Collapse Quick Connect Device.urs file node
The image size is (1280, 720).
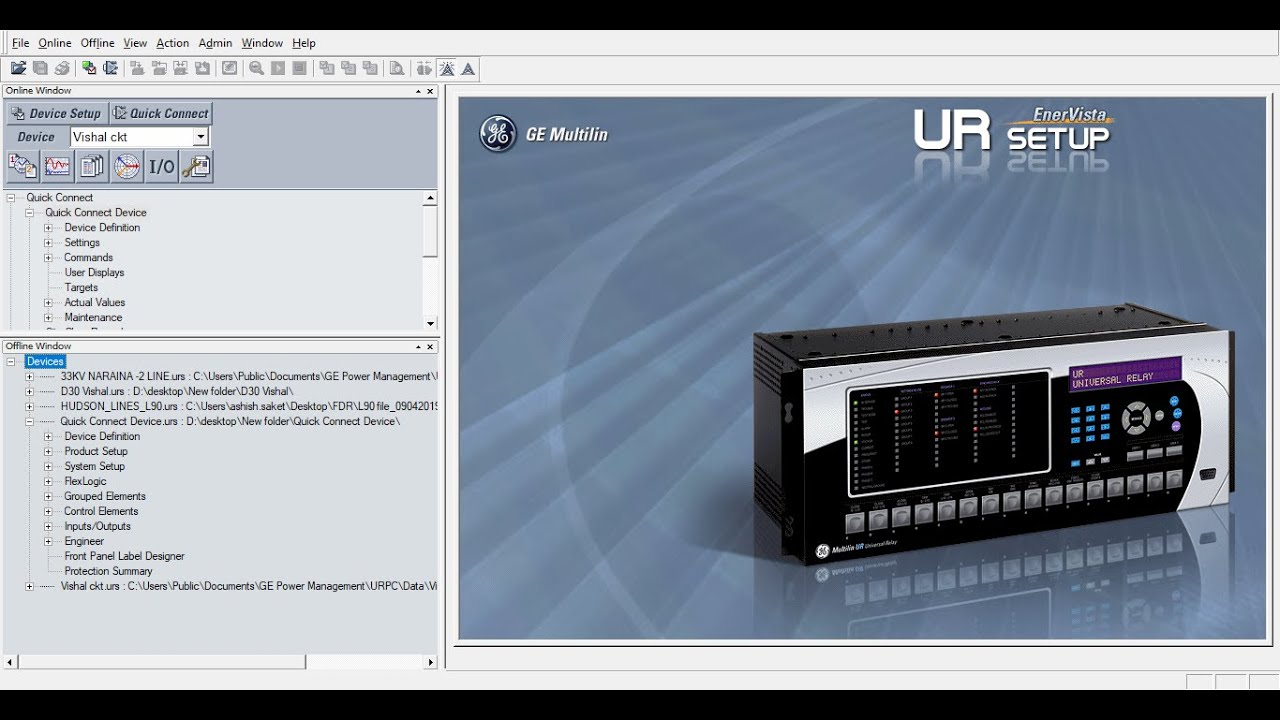29,422
